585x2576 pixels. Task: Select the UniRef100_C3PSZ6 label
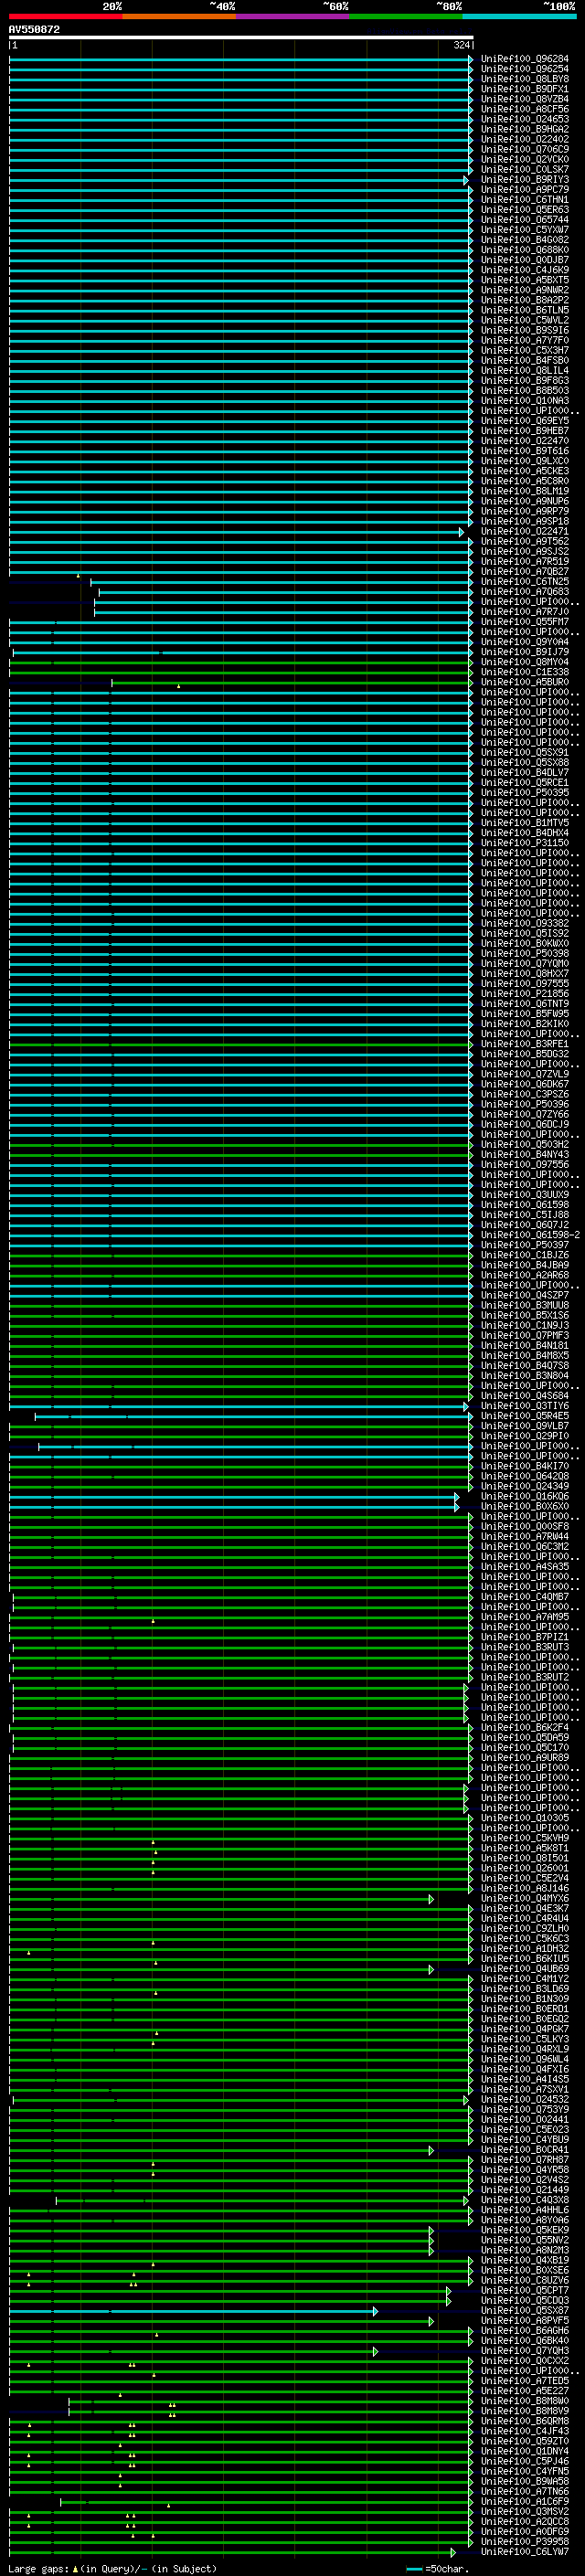click(x=525, y=1095)
